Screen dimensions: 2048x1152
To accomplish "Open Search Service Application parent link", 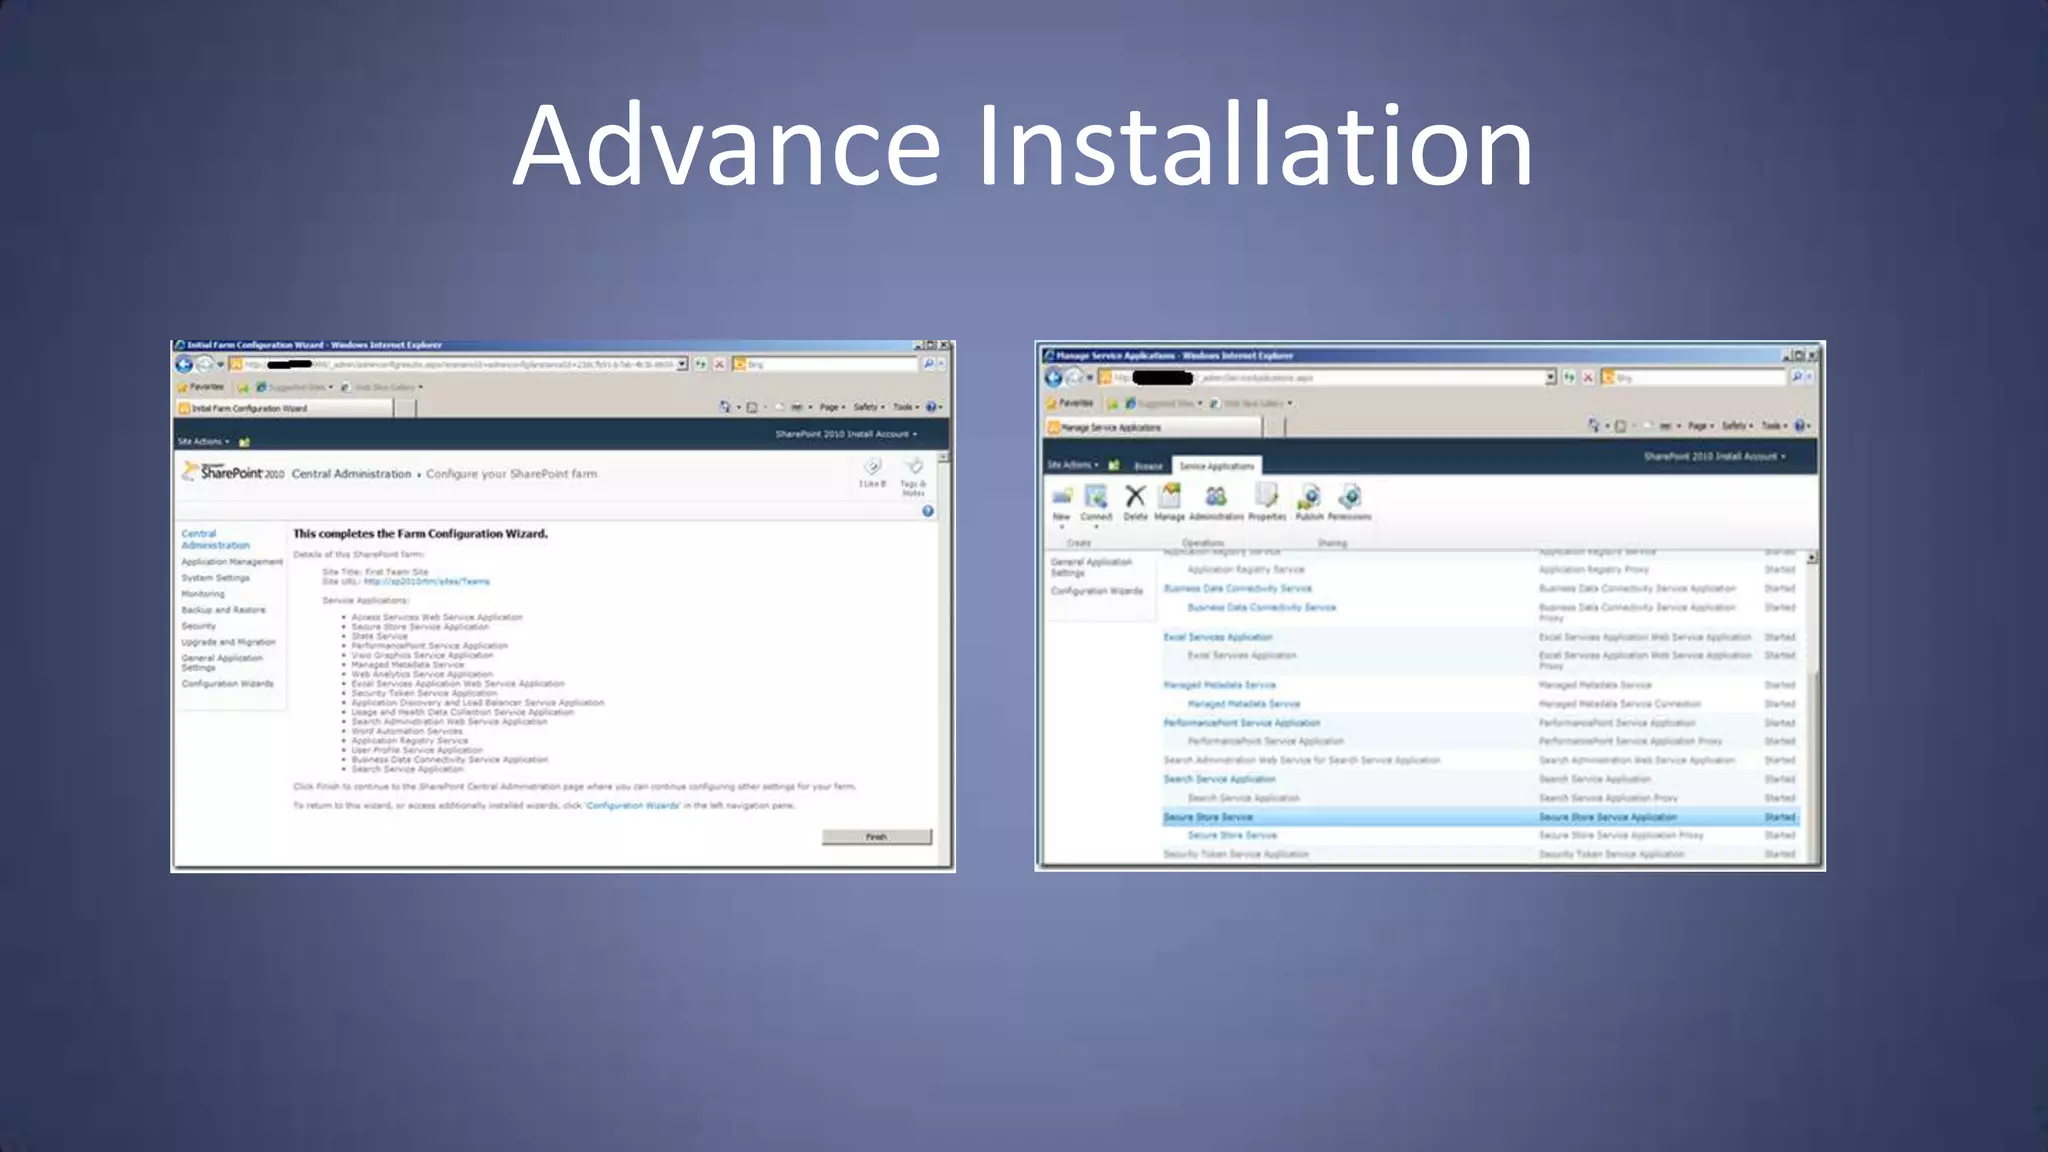I will tap(1220, 779).
